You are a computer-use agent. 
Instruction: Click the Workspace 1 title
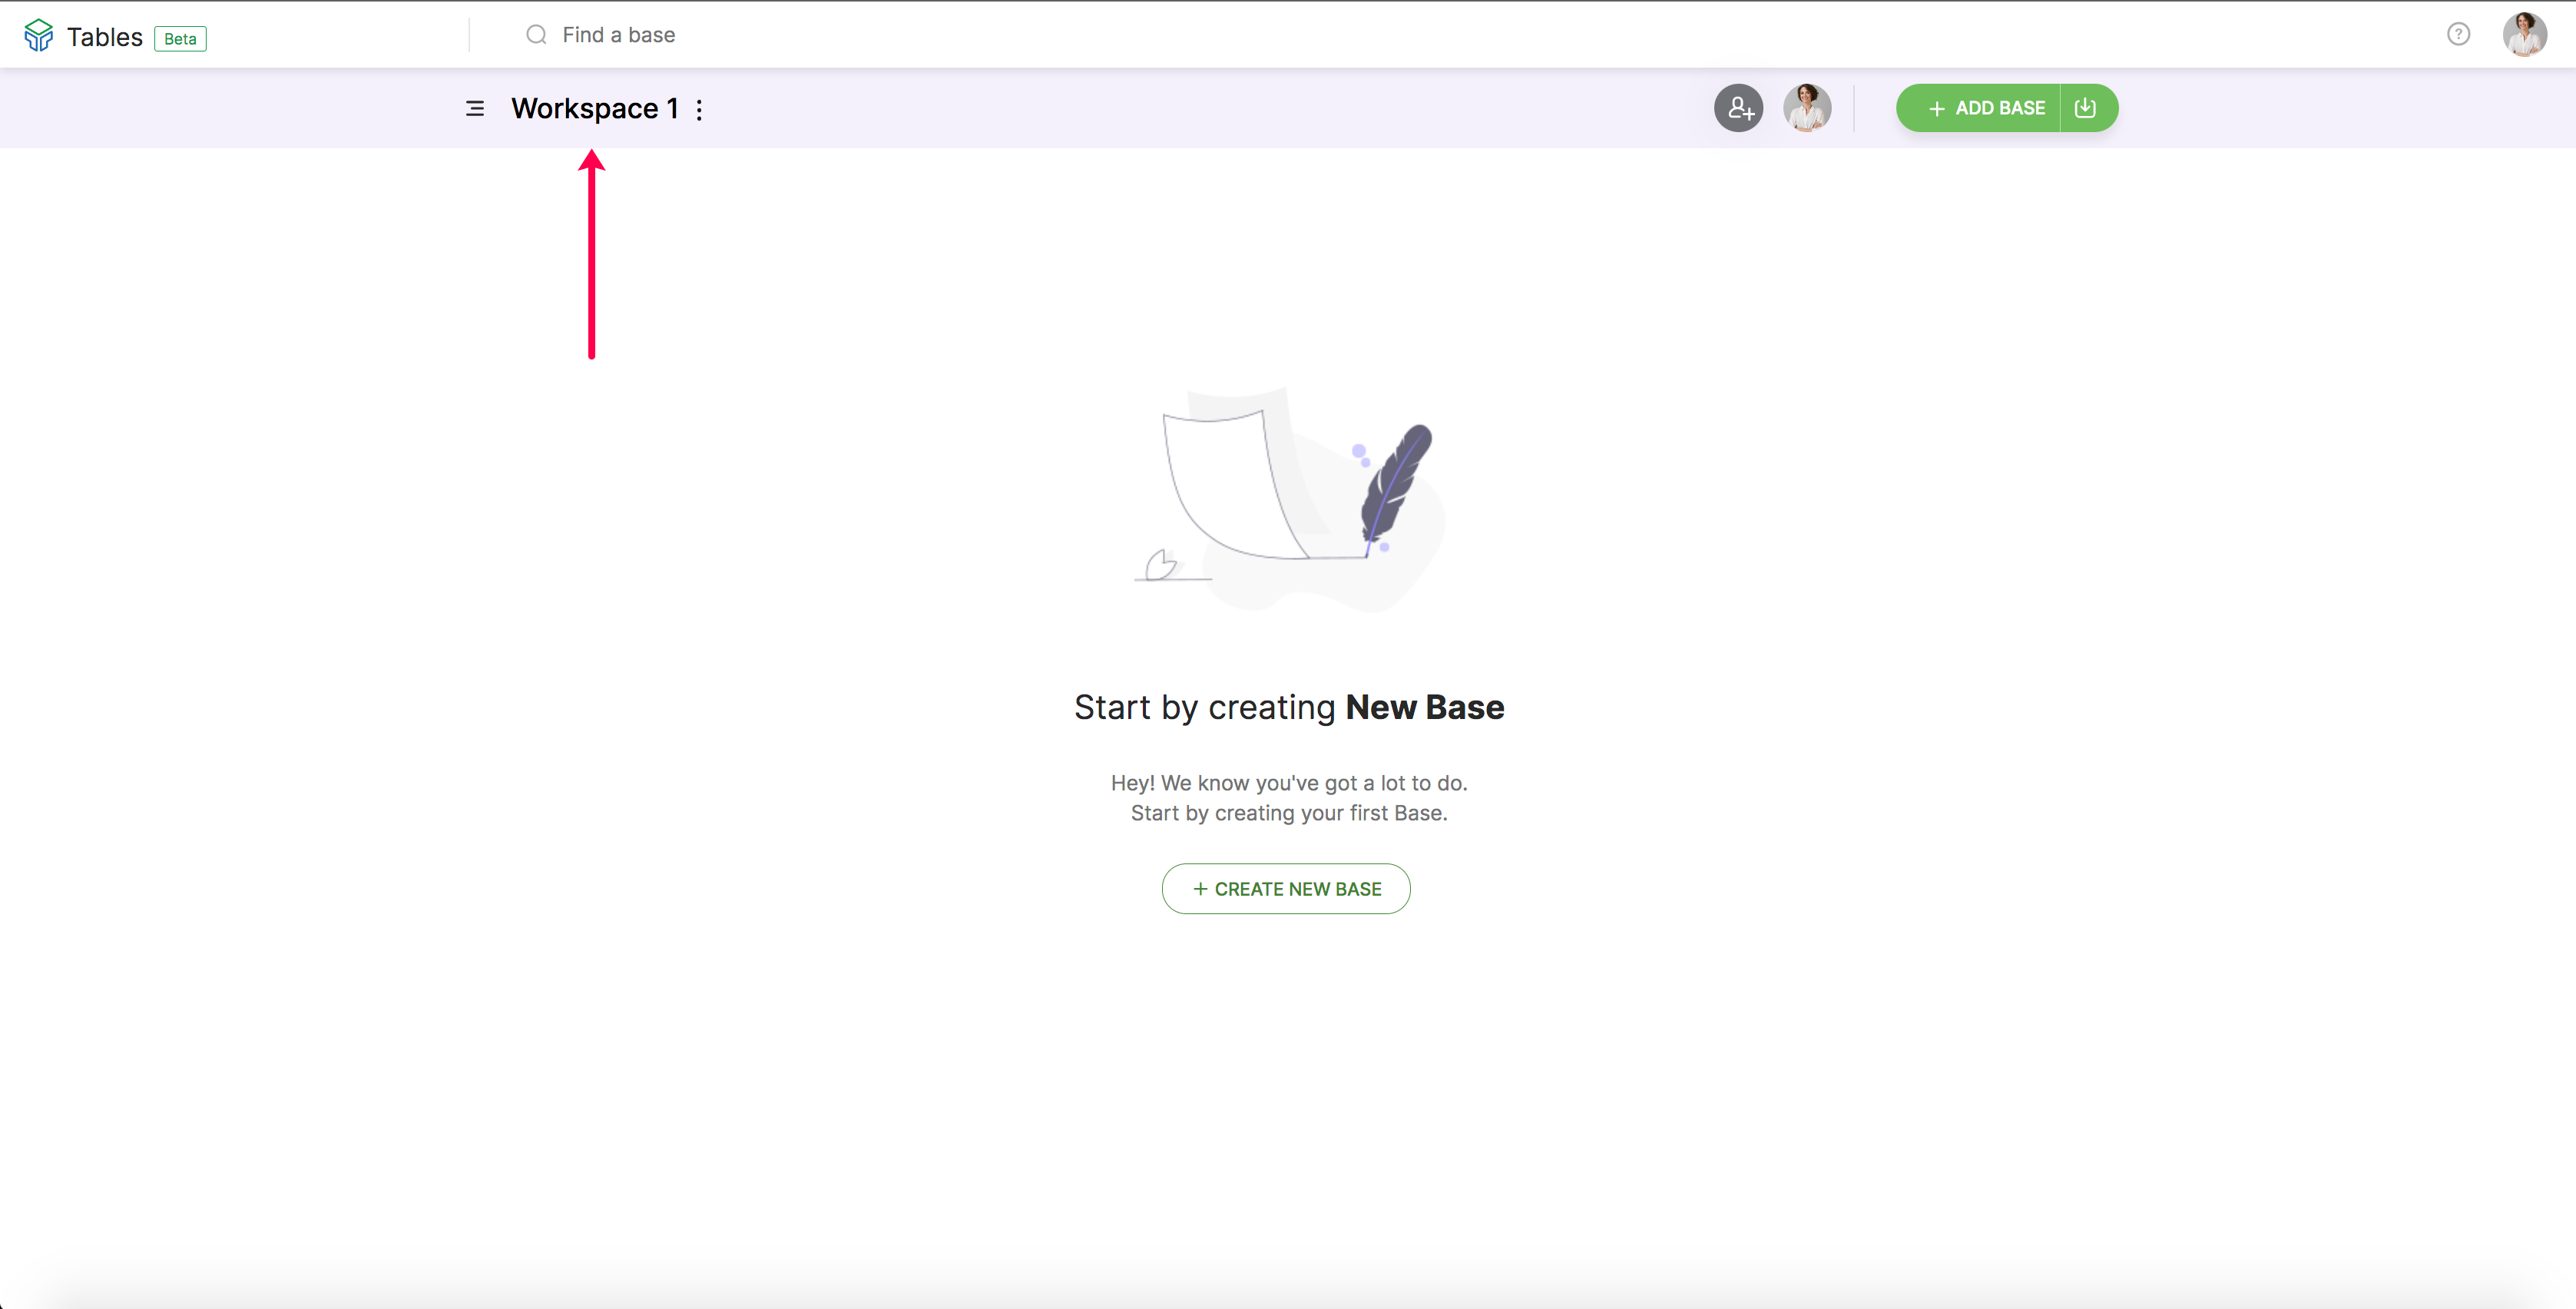click(x=594, y=108)
